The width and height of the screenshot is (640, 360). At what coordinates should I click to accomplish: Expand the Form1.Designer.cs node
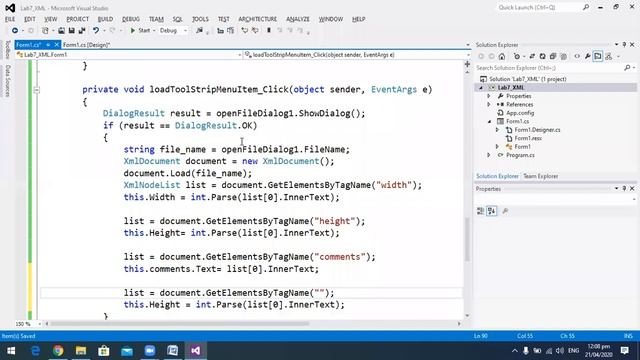point(498,130)
